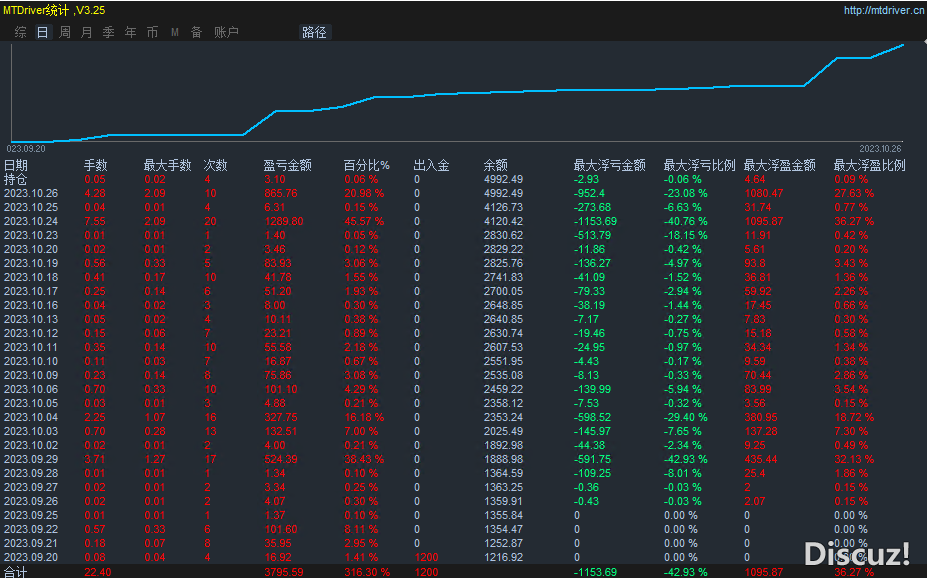927x578 pixels.
Task: Click the 百分比% column header
Action: pyautogui.click(x=367, y=165)
